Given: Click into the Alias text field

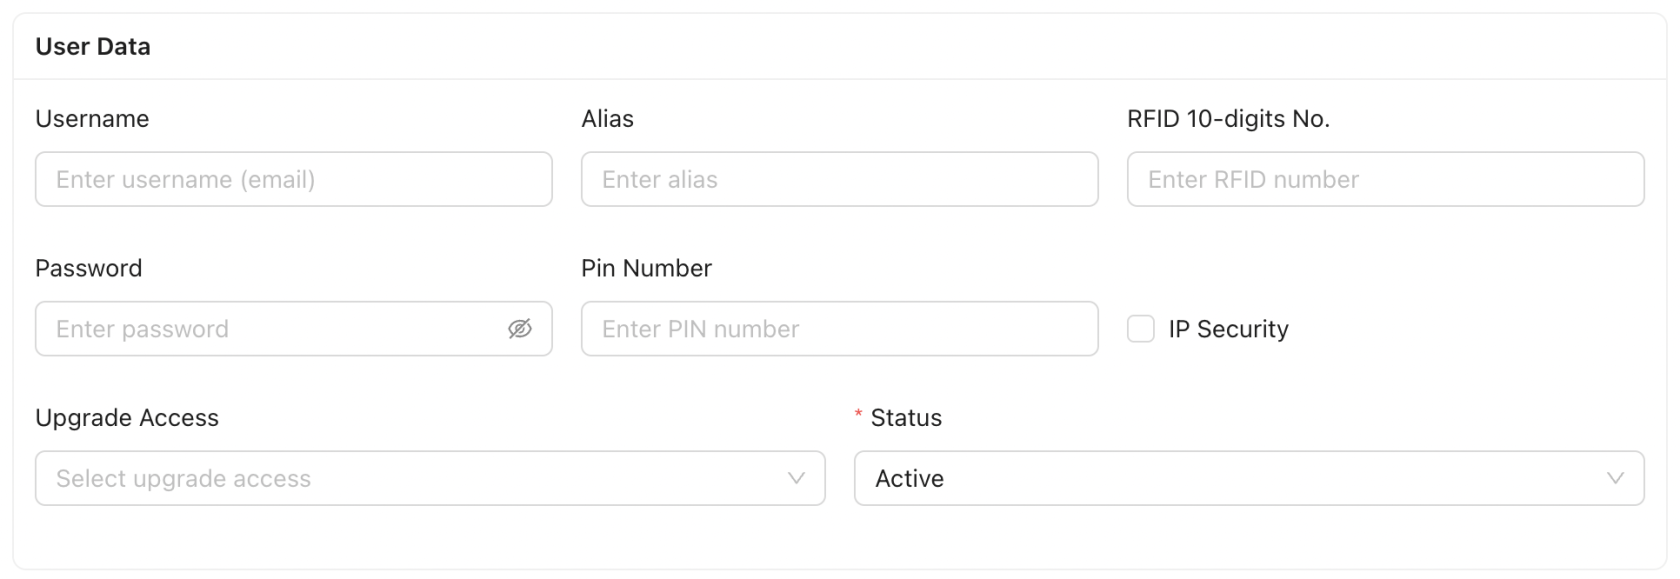Looking at the screenshot, I should pos(839,180).
